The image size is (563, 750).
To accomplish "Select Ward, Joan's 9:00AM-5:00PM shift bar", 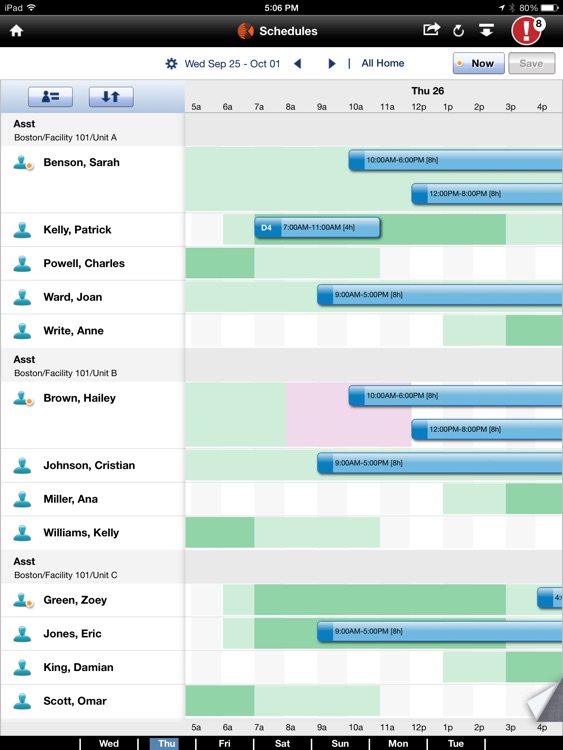I will click(x=440, y=295).
